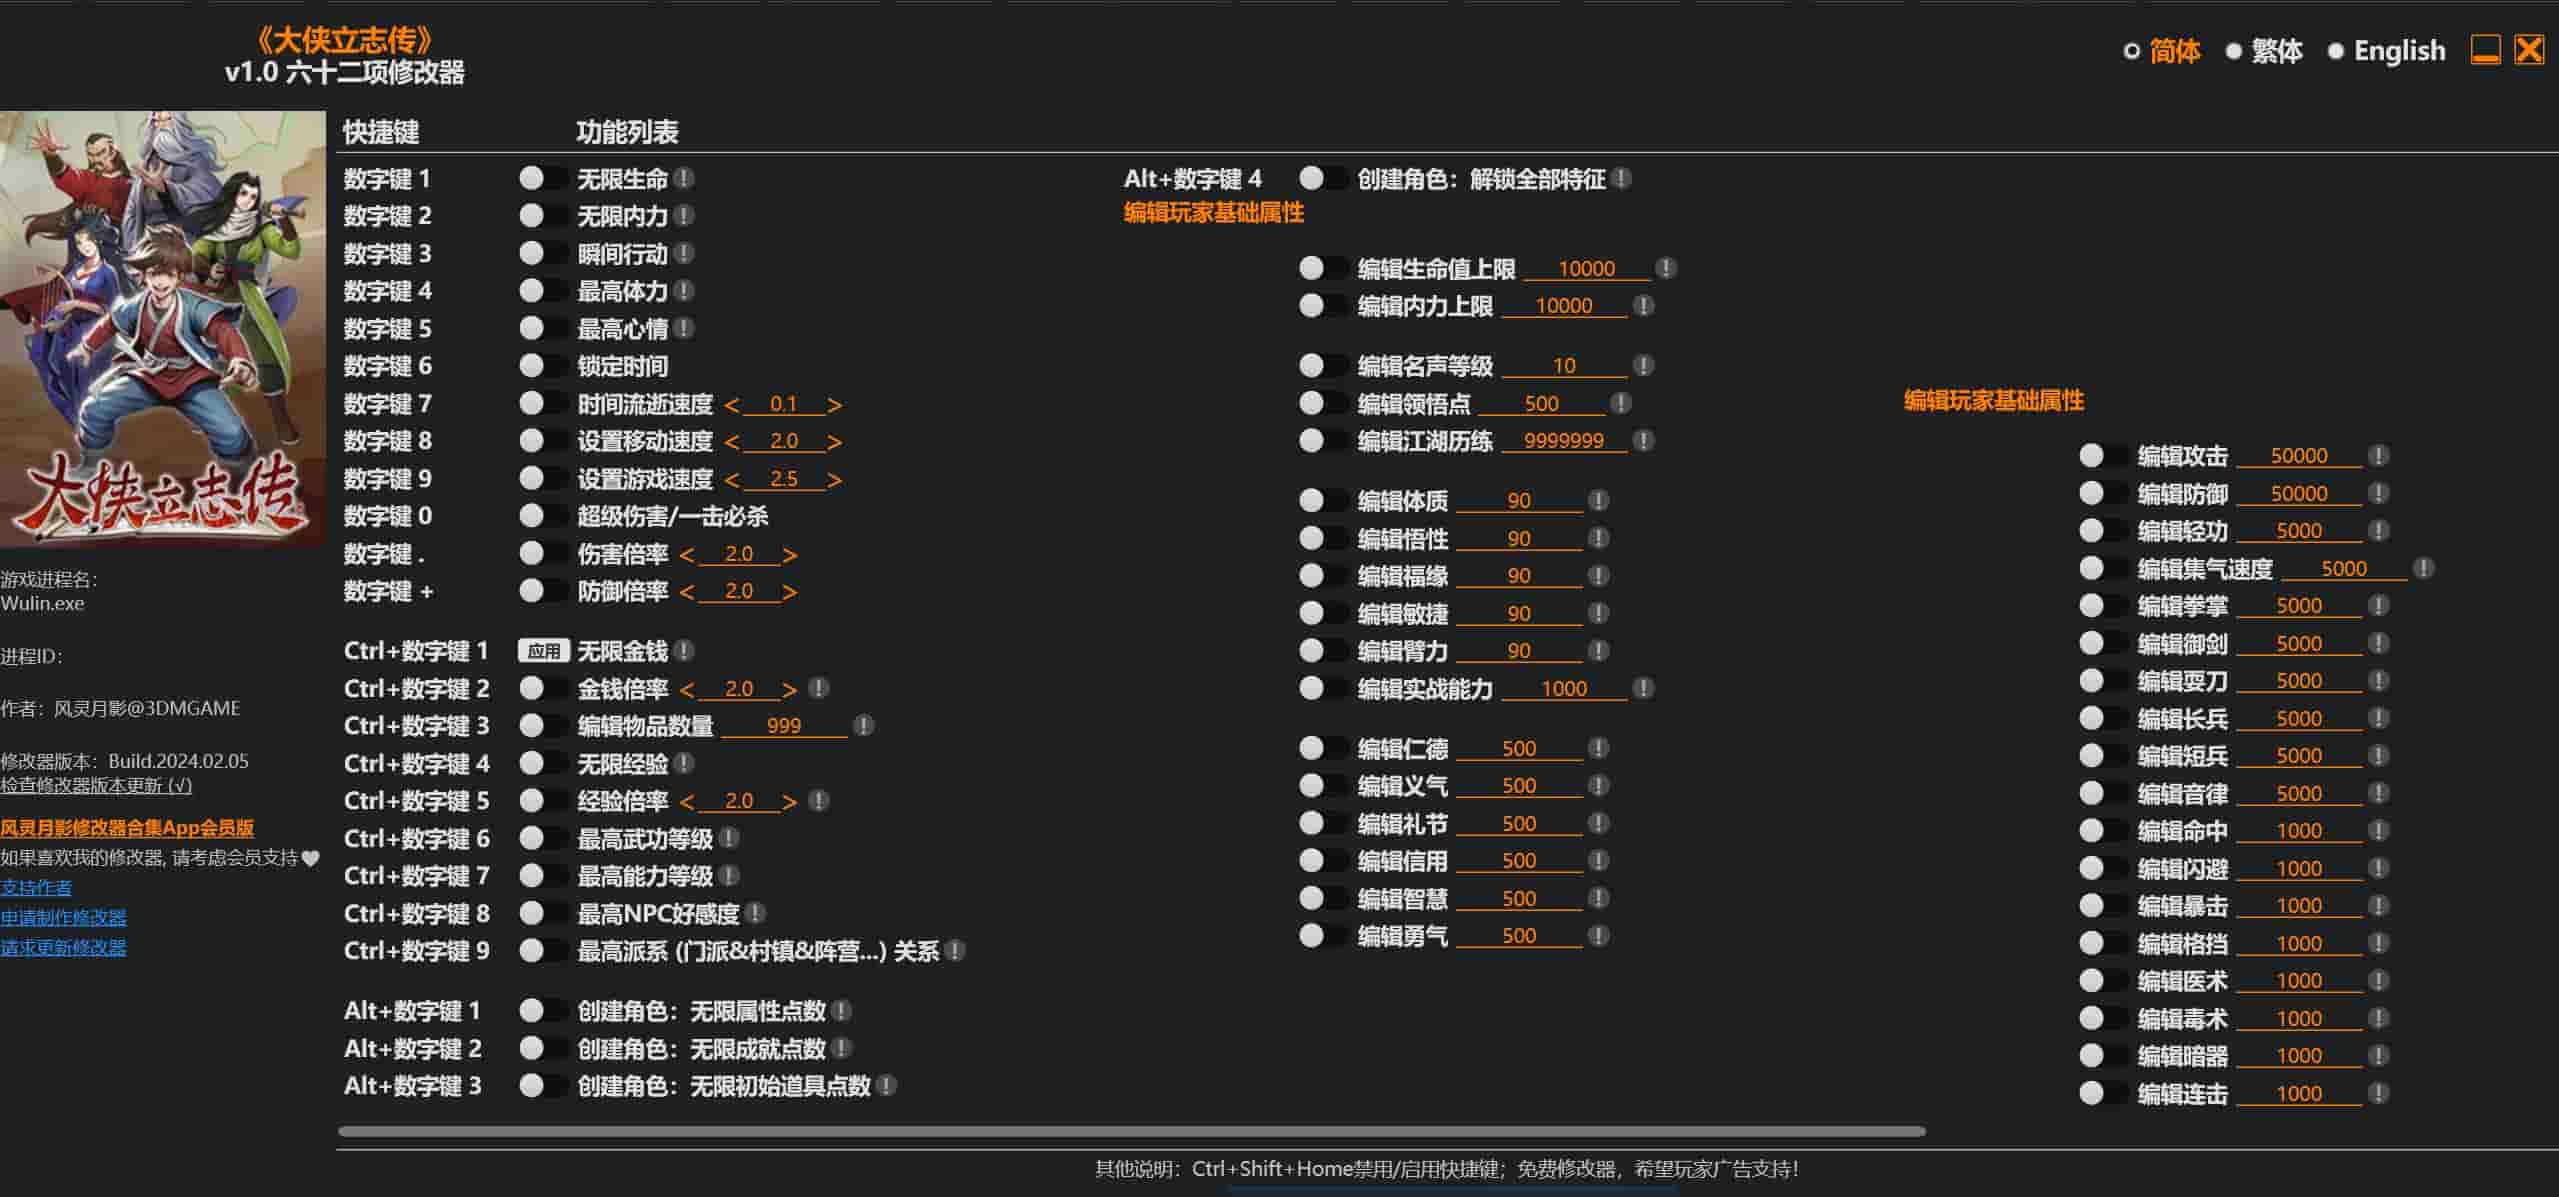This screenshot has width=2559, height=1197.
Task: Click info icon next to 最高NPC好感度
Action: [x=756, y=913]
